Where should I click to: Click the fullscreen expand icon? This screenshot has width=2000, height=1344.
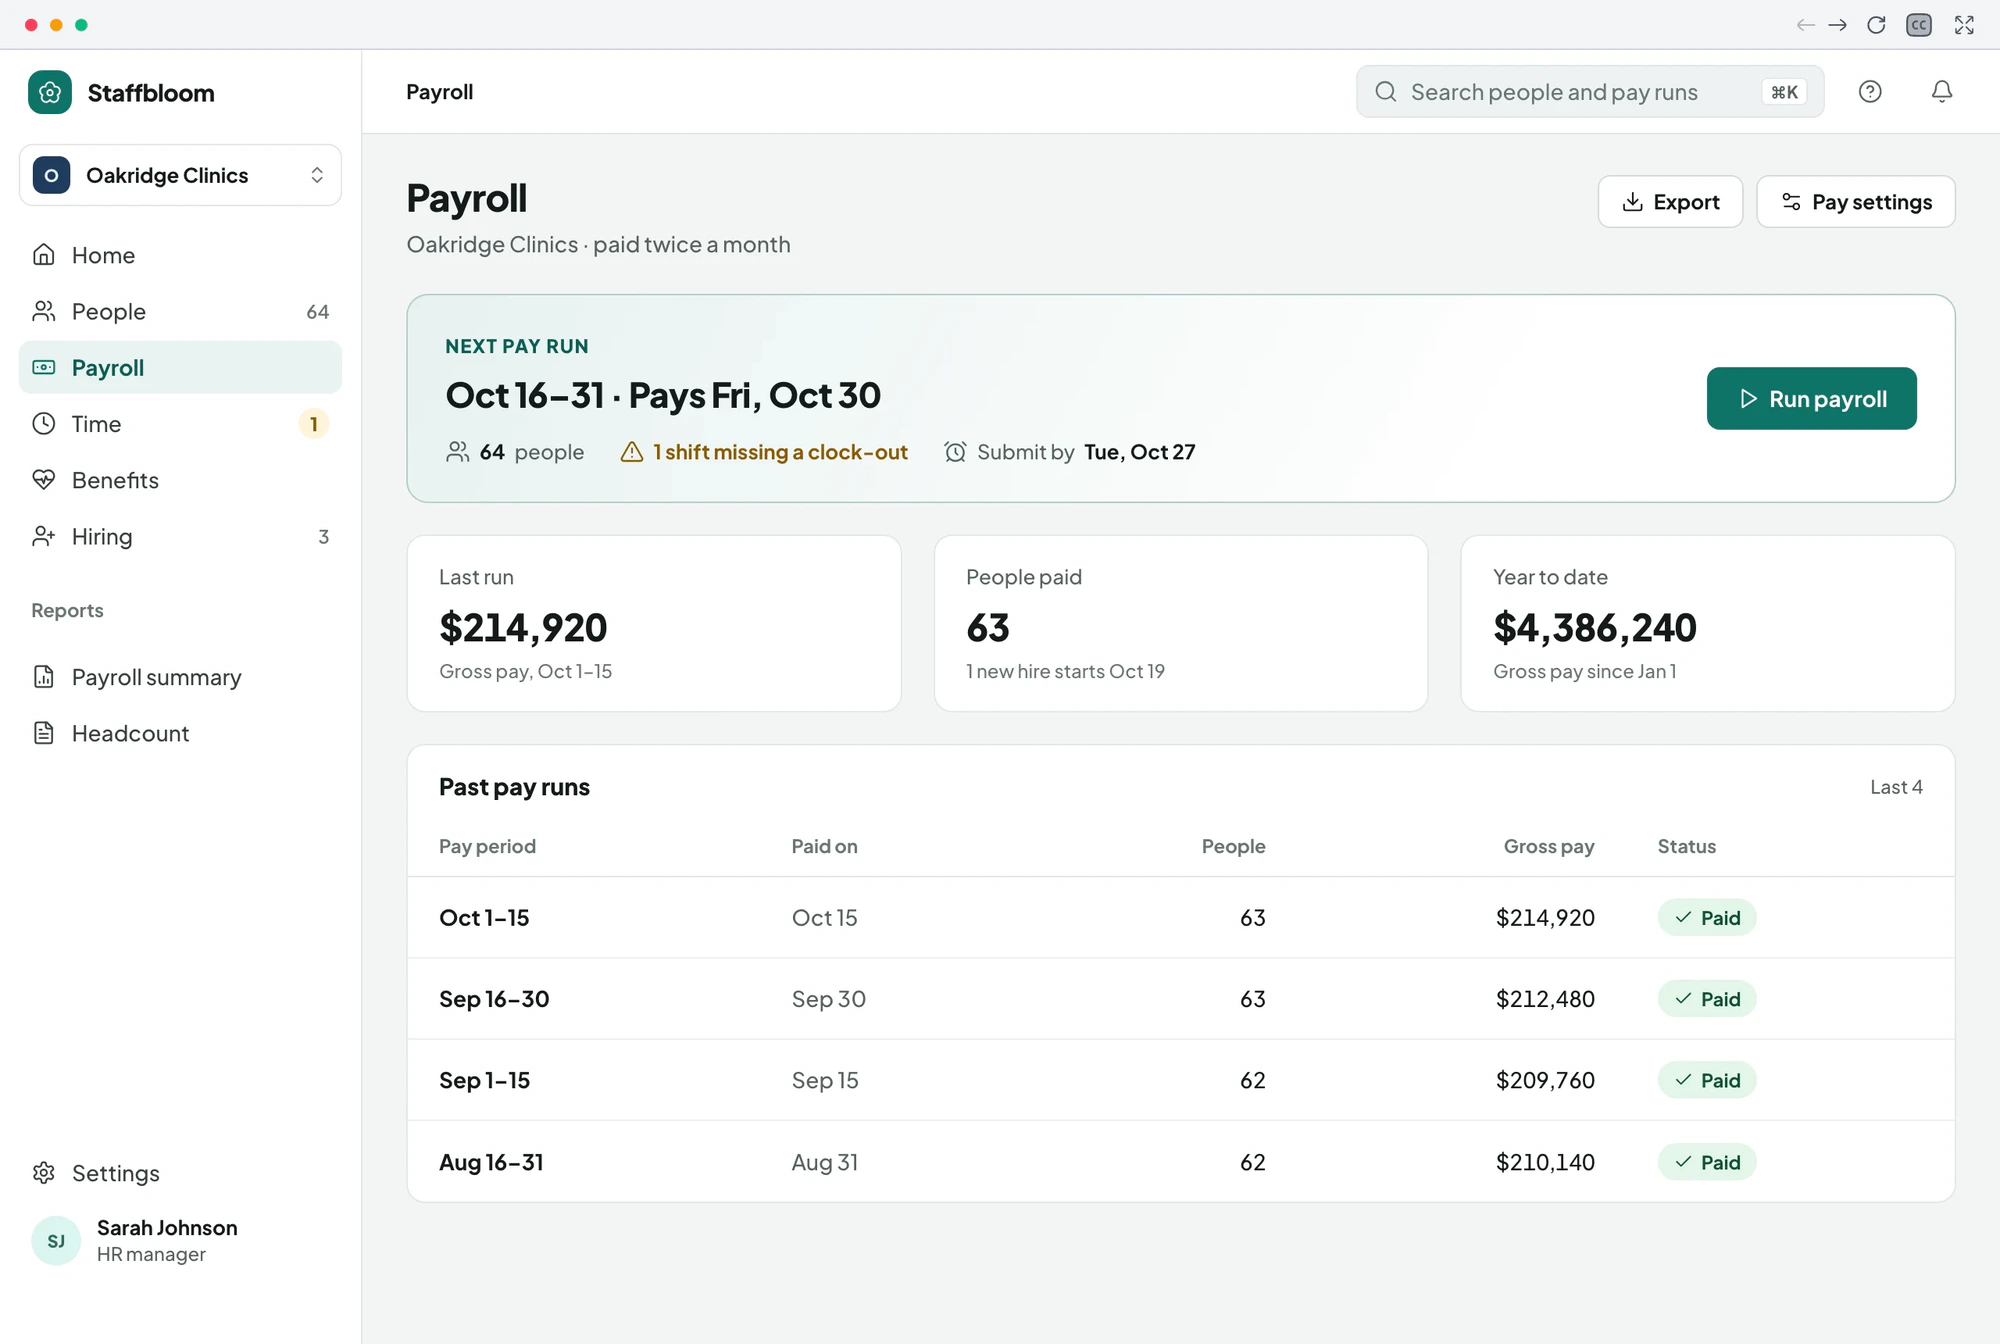[x=1964, y=25]
